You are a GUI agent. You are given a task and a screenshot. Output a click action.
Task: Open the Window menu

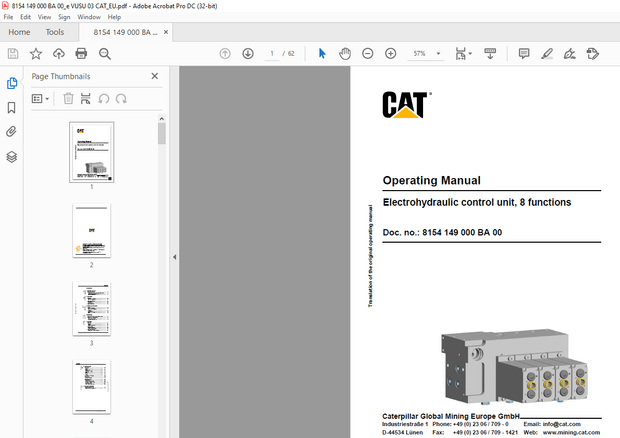pyautogui.click(x=89, y=17)
